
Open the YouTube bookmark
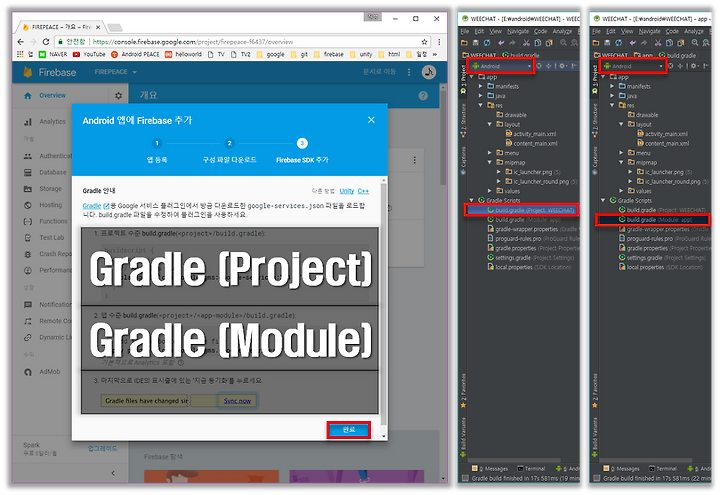click(x=89, y=54)
